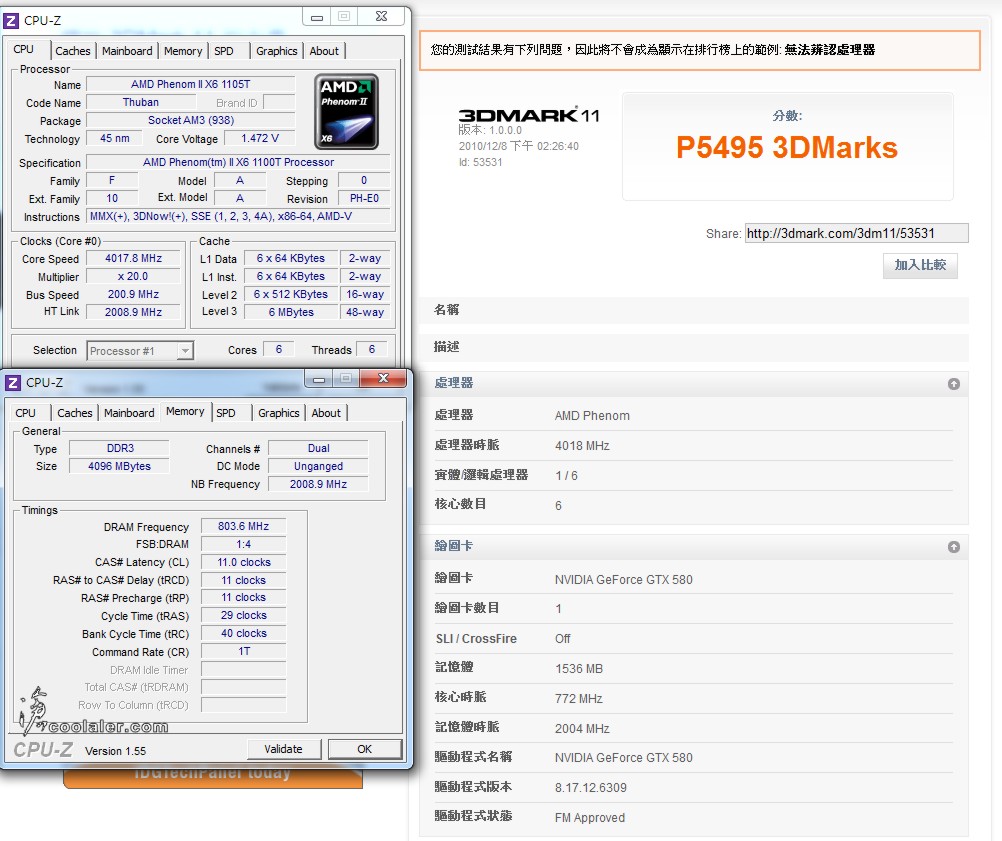The height and width of the screenshot is (841, 1002).
Task: Click the AMD Phenom II processor logo
Action: (x=346, y=111)
